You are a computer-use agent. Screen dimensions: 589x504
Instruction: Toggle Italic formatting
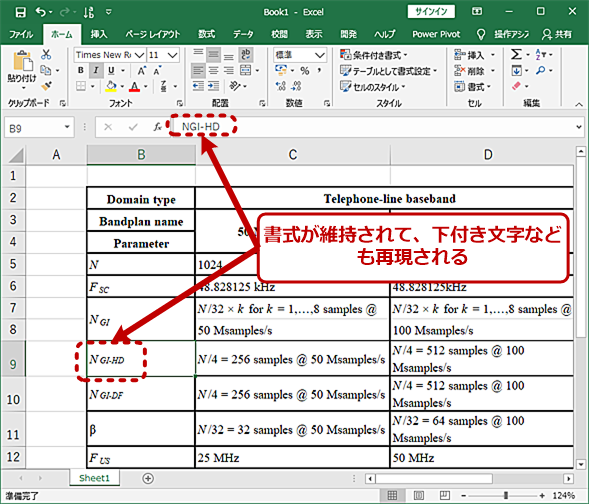coord(96,70)
